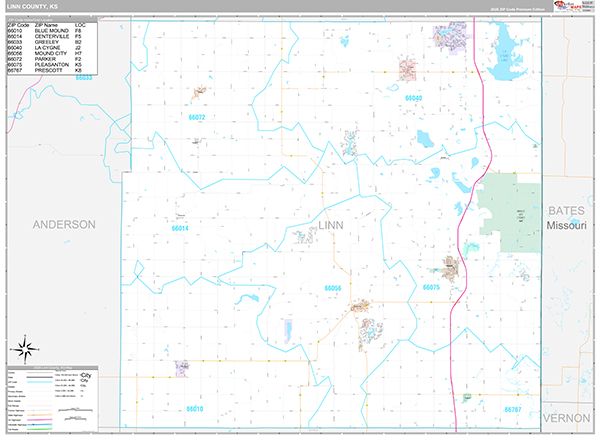600x435 pixels.
Task: Click the LINN COUNTY, KS title
Action: 34,6
